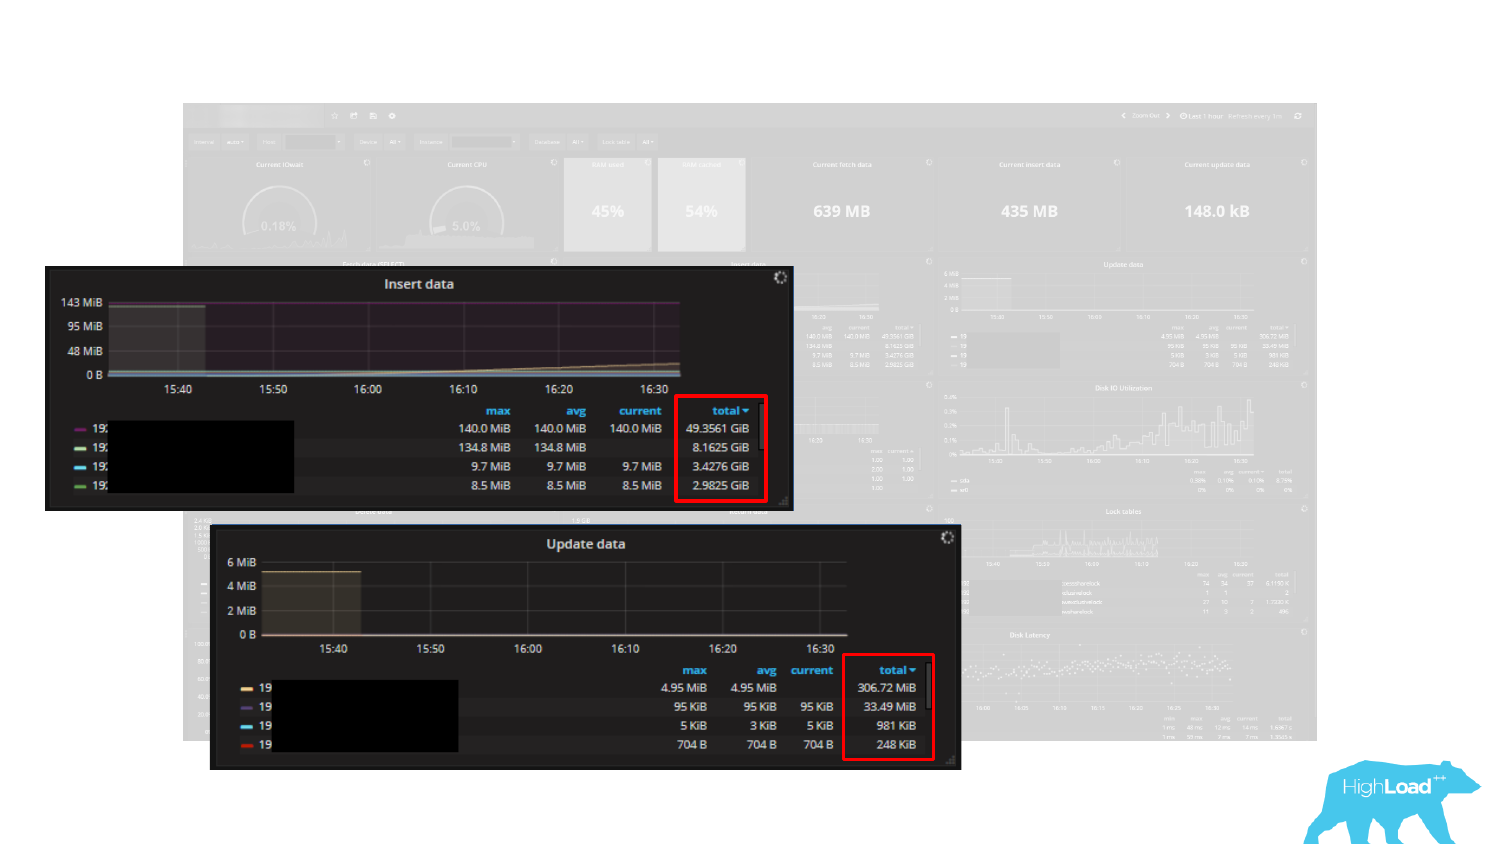Sort Insert data legend by max

pos(498,411)
